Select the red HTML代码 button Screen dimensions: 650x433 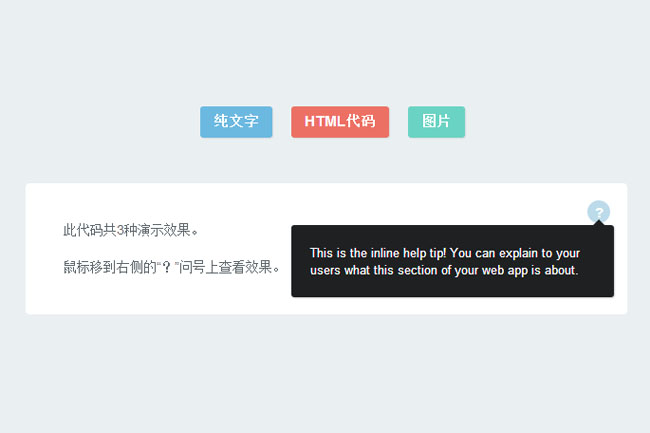(340, 122)
